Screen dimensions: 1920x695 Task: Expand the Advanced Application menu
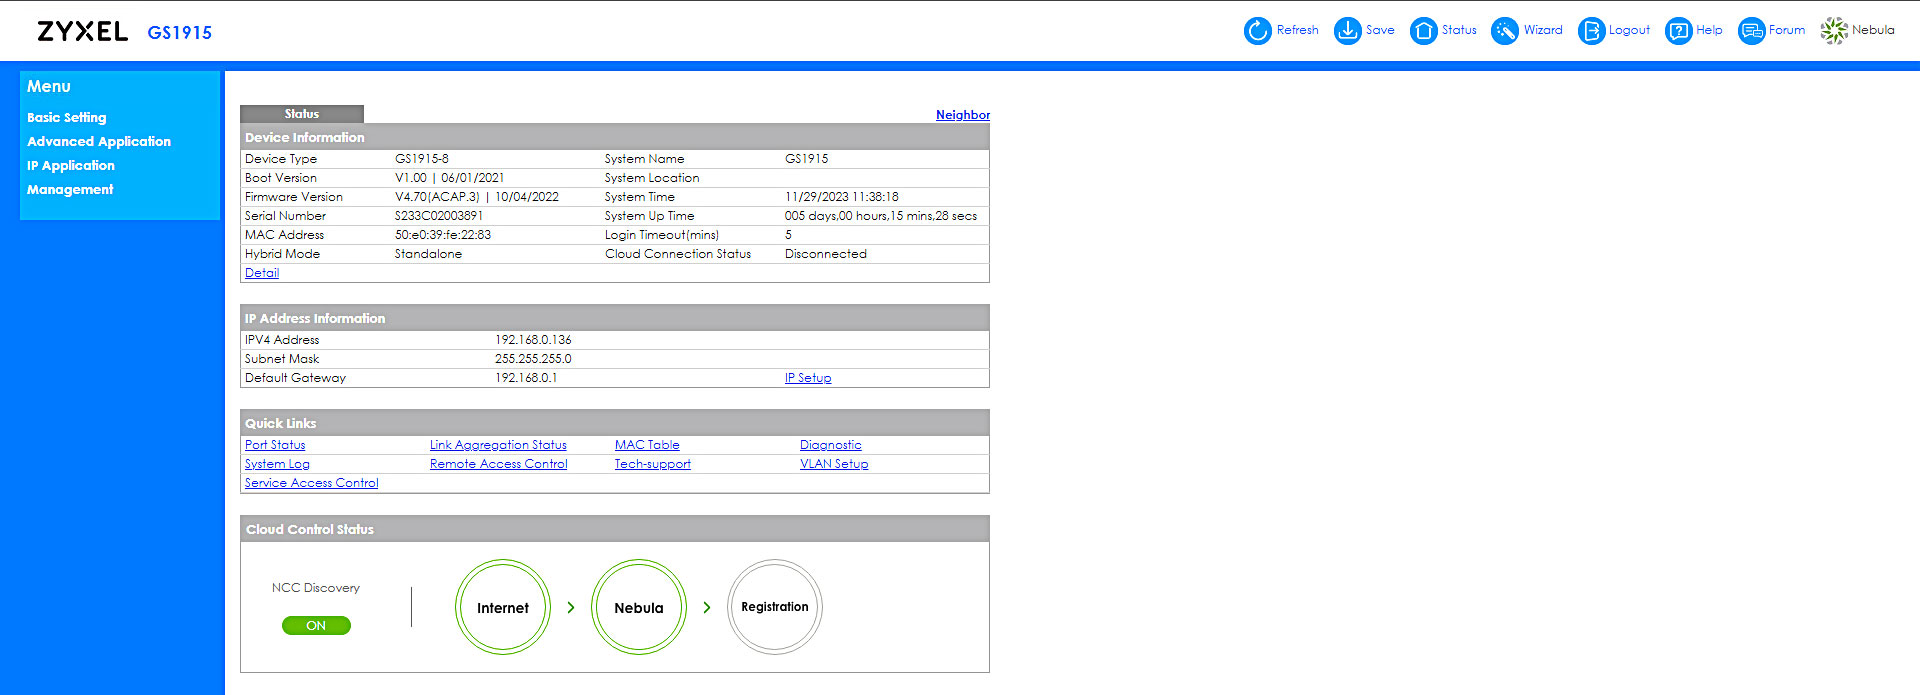pyautogui.click(x=99, y=141)
